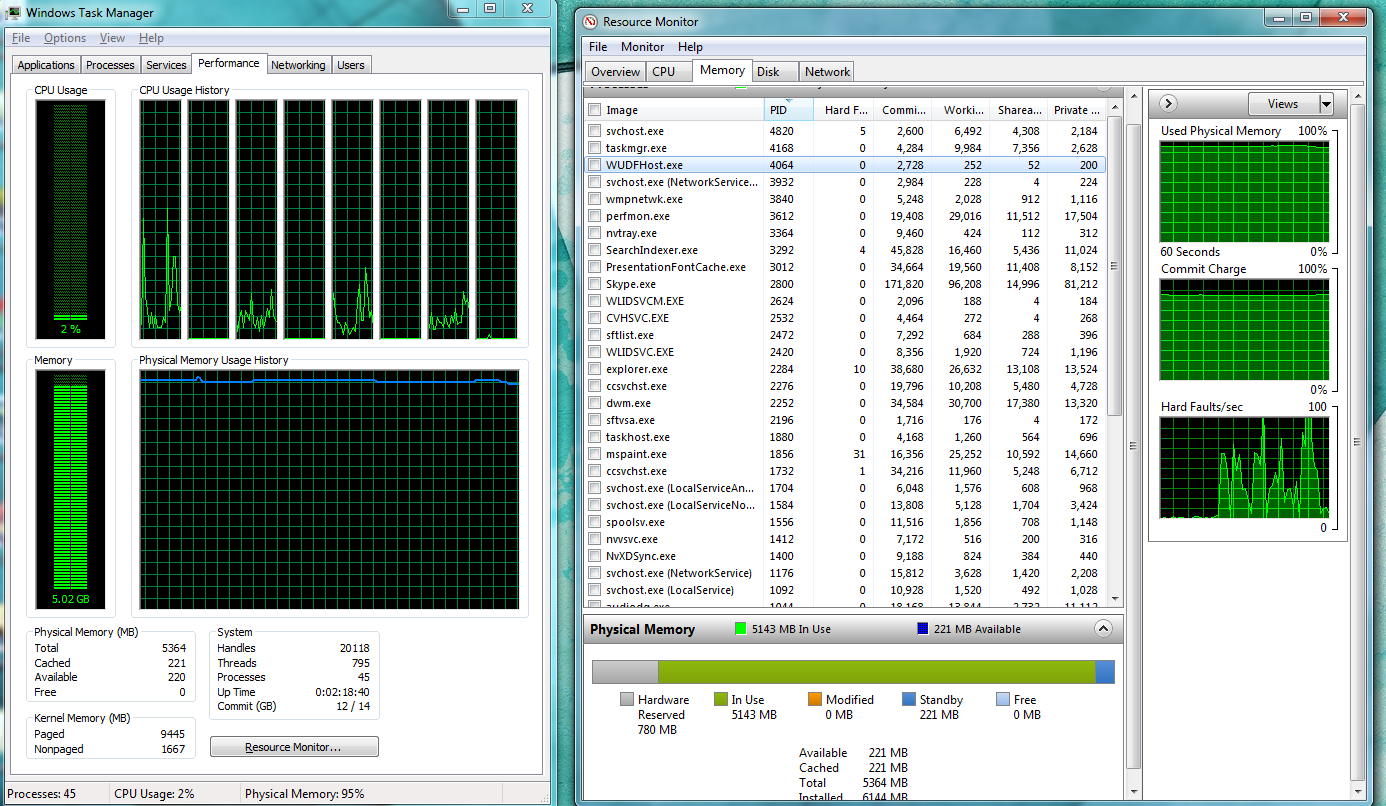Select the wmpnetwk.exe row
This screenshot has height=806, width=1386.
[845, 199]
